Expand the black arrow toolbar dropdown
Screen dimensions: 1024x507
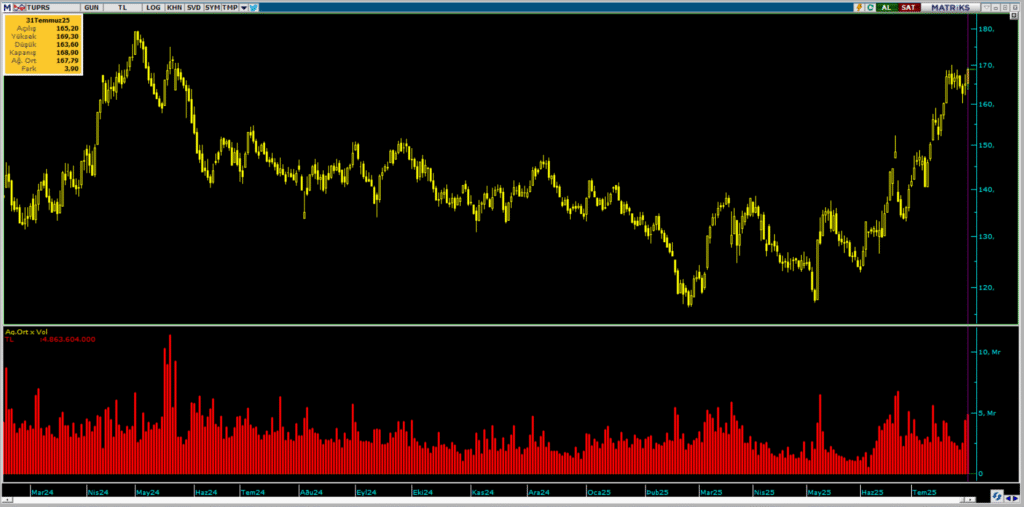(x=244, y=7)
